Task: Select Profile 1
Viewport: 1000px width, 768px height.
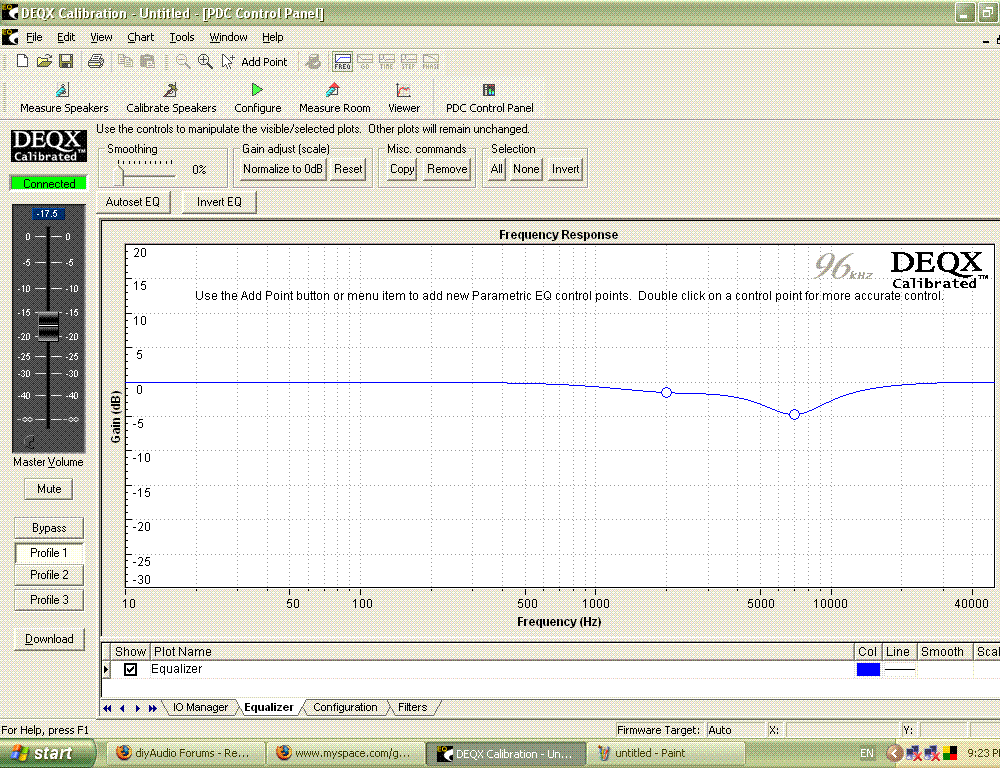Action: [x=49, y=553]
